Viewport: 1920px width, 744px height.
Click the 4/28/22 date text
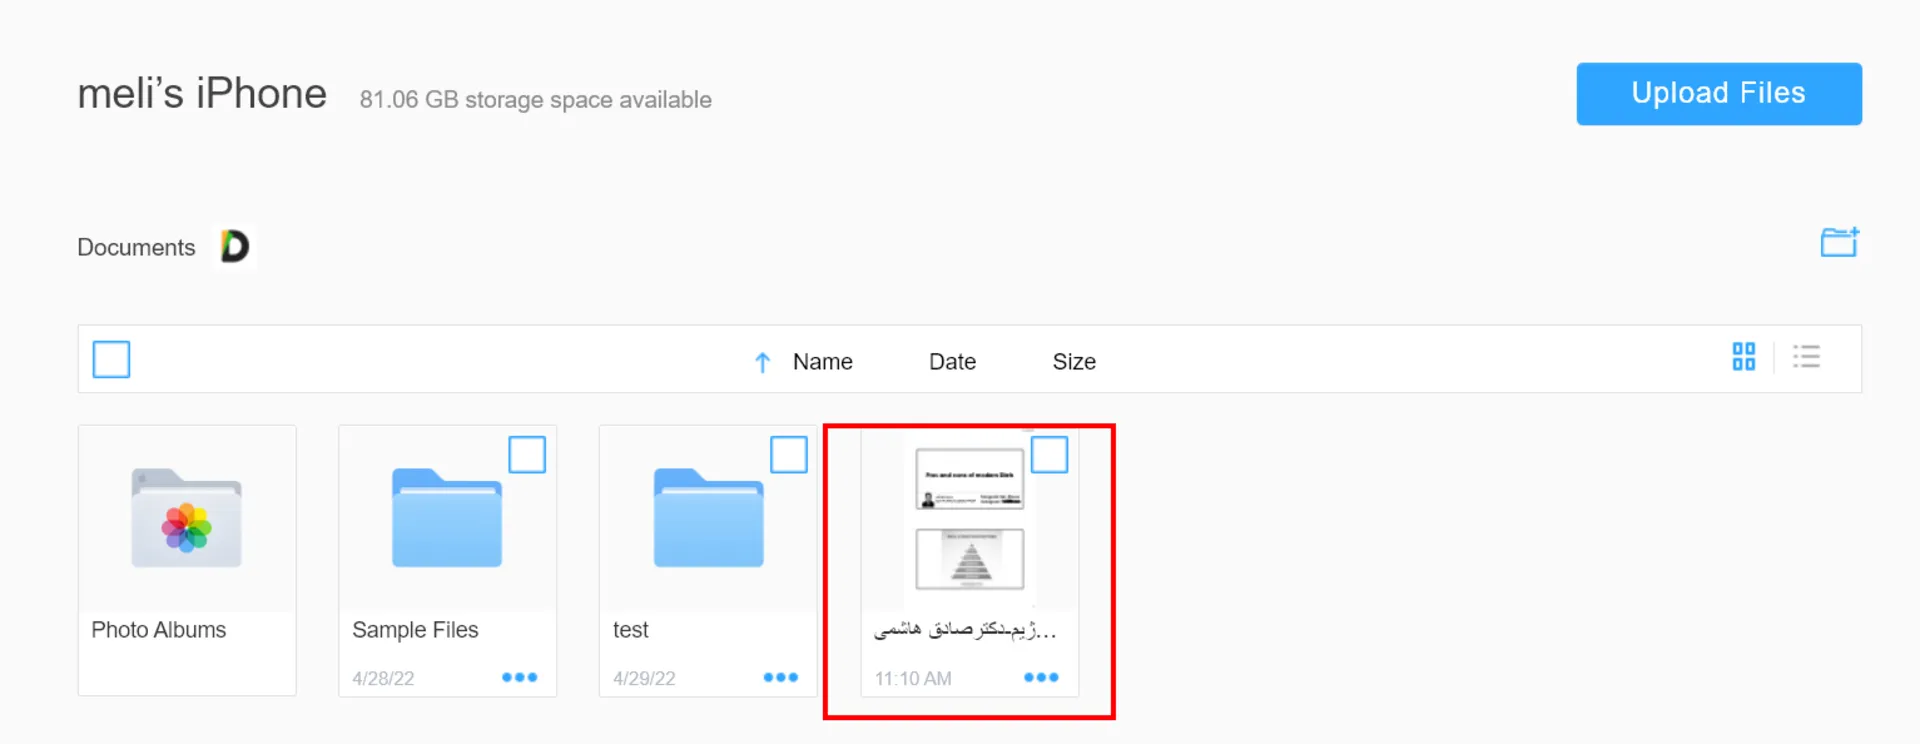point(383,678)
